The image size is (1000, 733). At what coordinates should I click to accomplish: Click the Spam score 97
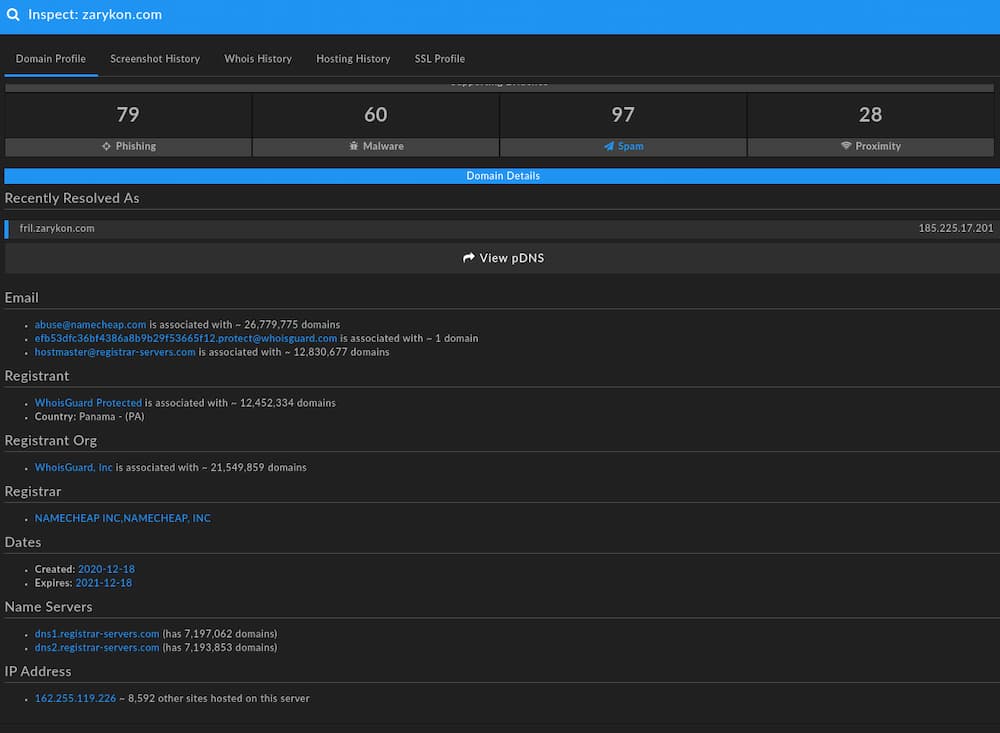click(623, 115)
